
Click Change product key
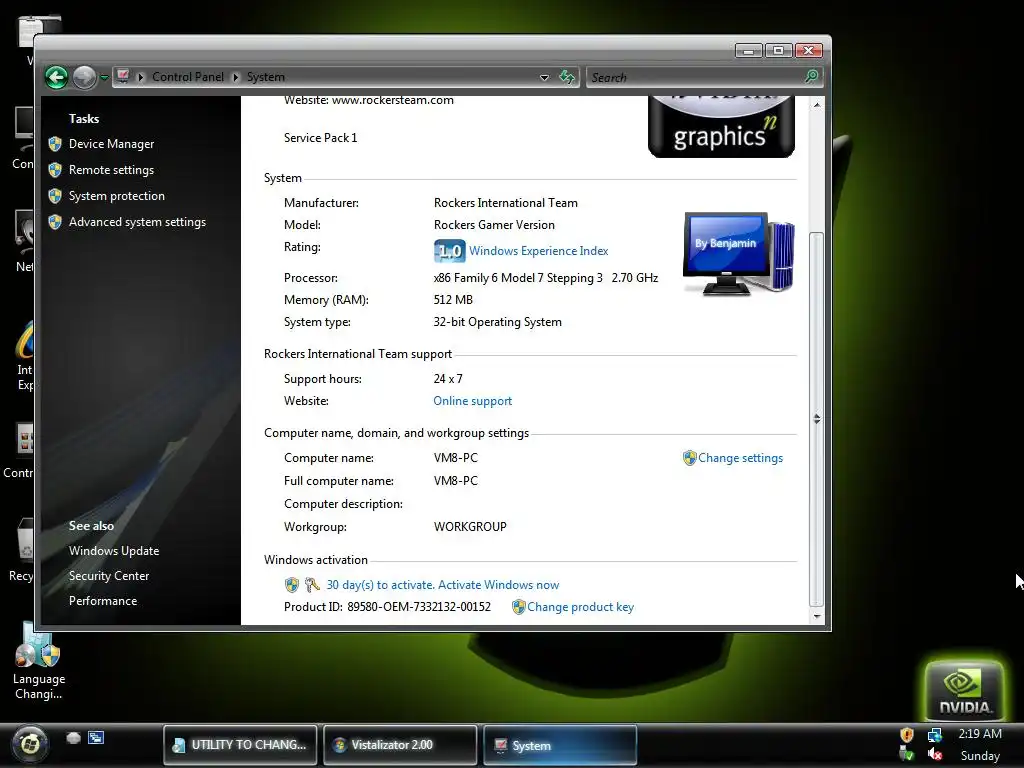pos(581,607)
